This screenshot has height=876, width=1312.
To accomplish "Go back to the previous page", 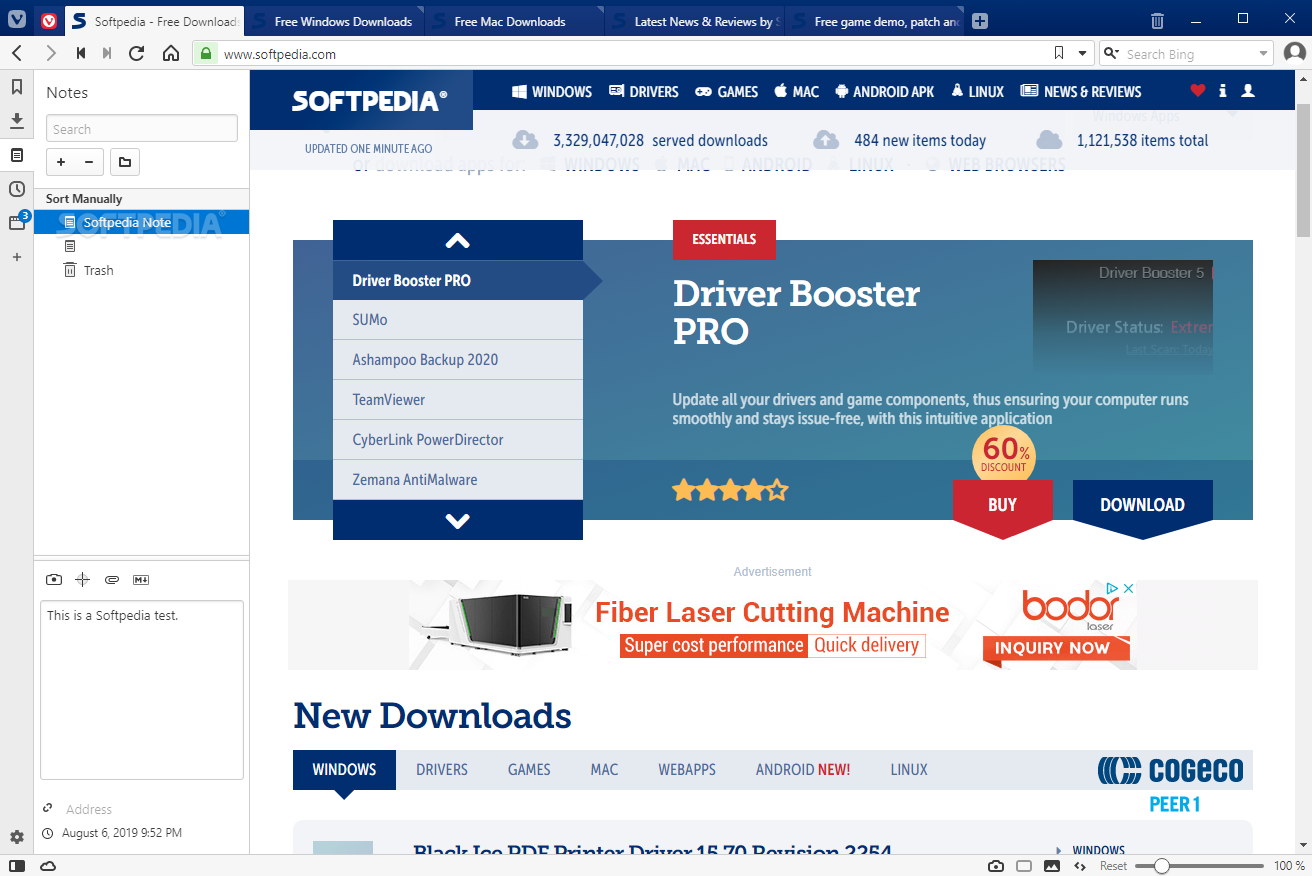I will pyautogui.click(x=17, y=53).
